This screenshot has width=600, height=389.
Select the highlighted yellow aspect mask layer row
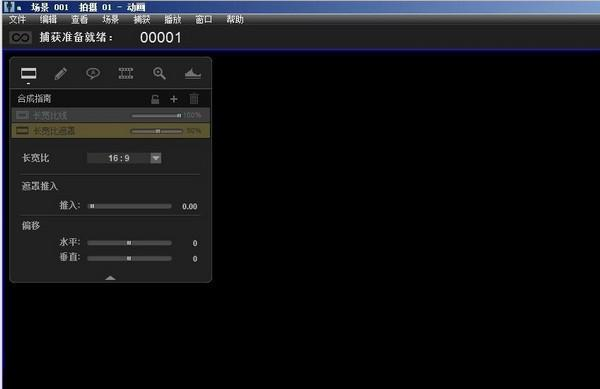(x=111, y=131)
